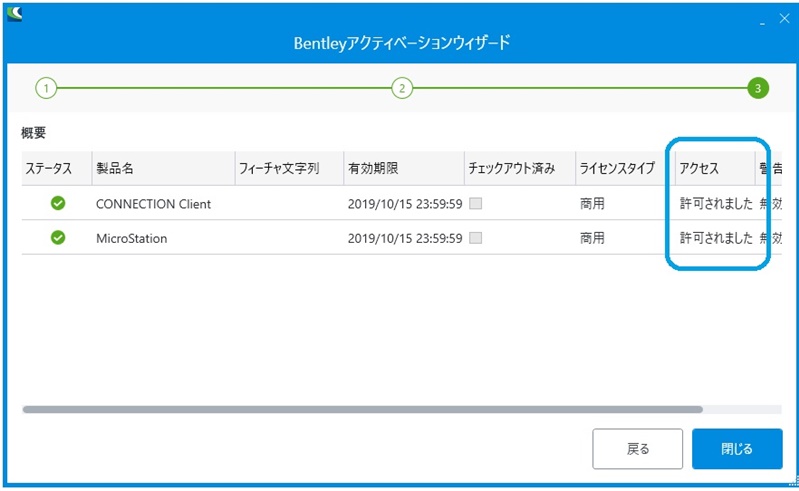Click expiry date of MicroStation row
Image resolution: width=799 pixels, height=491 pixels.
(405, 238)
